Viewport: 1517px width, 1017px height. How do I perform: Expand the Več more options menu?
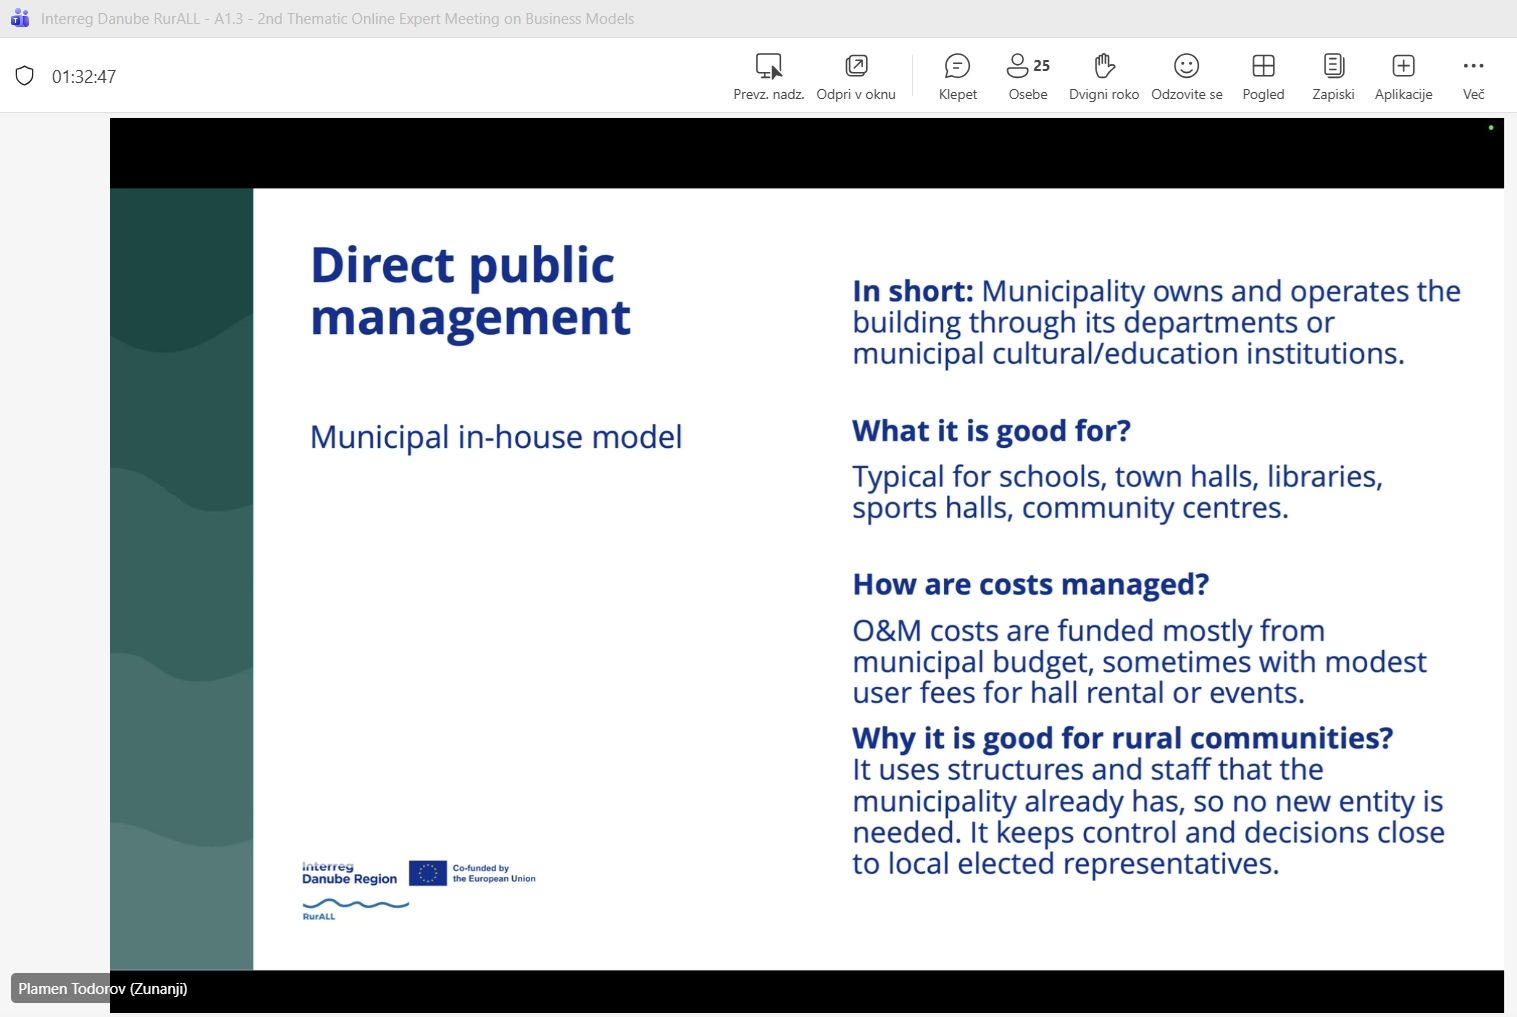point(1473,67)
